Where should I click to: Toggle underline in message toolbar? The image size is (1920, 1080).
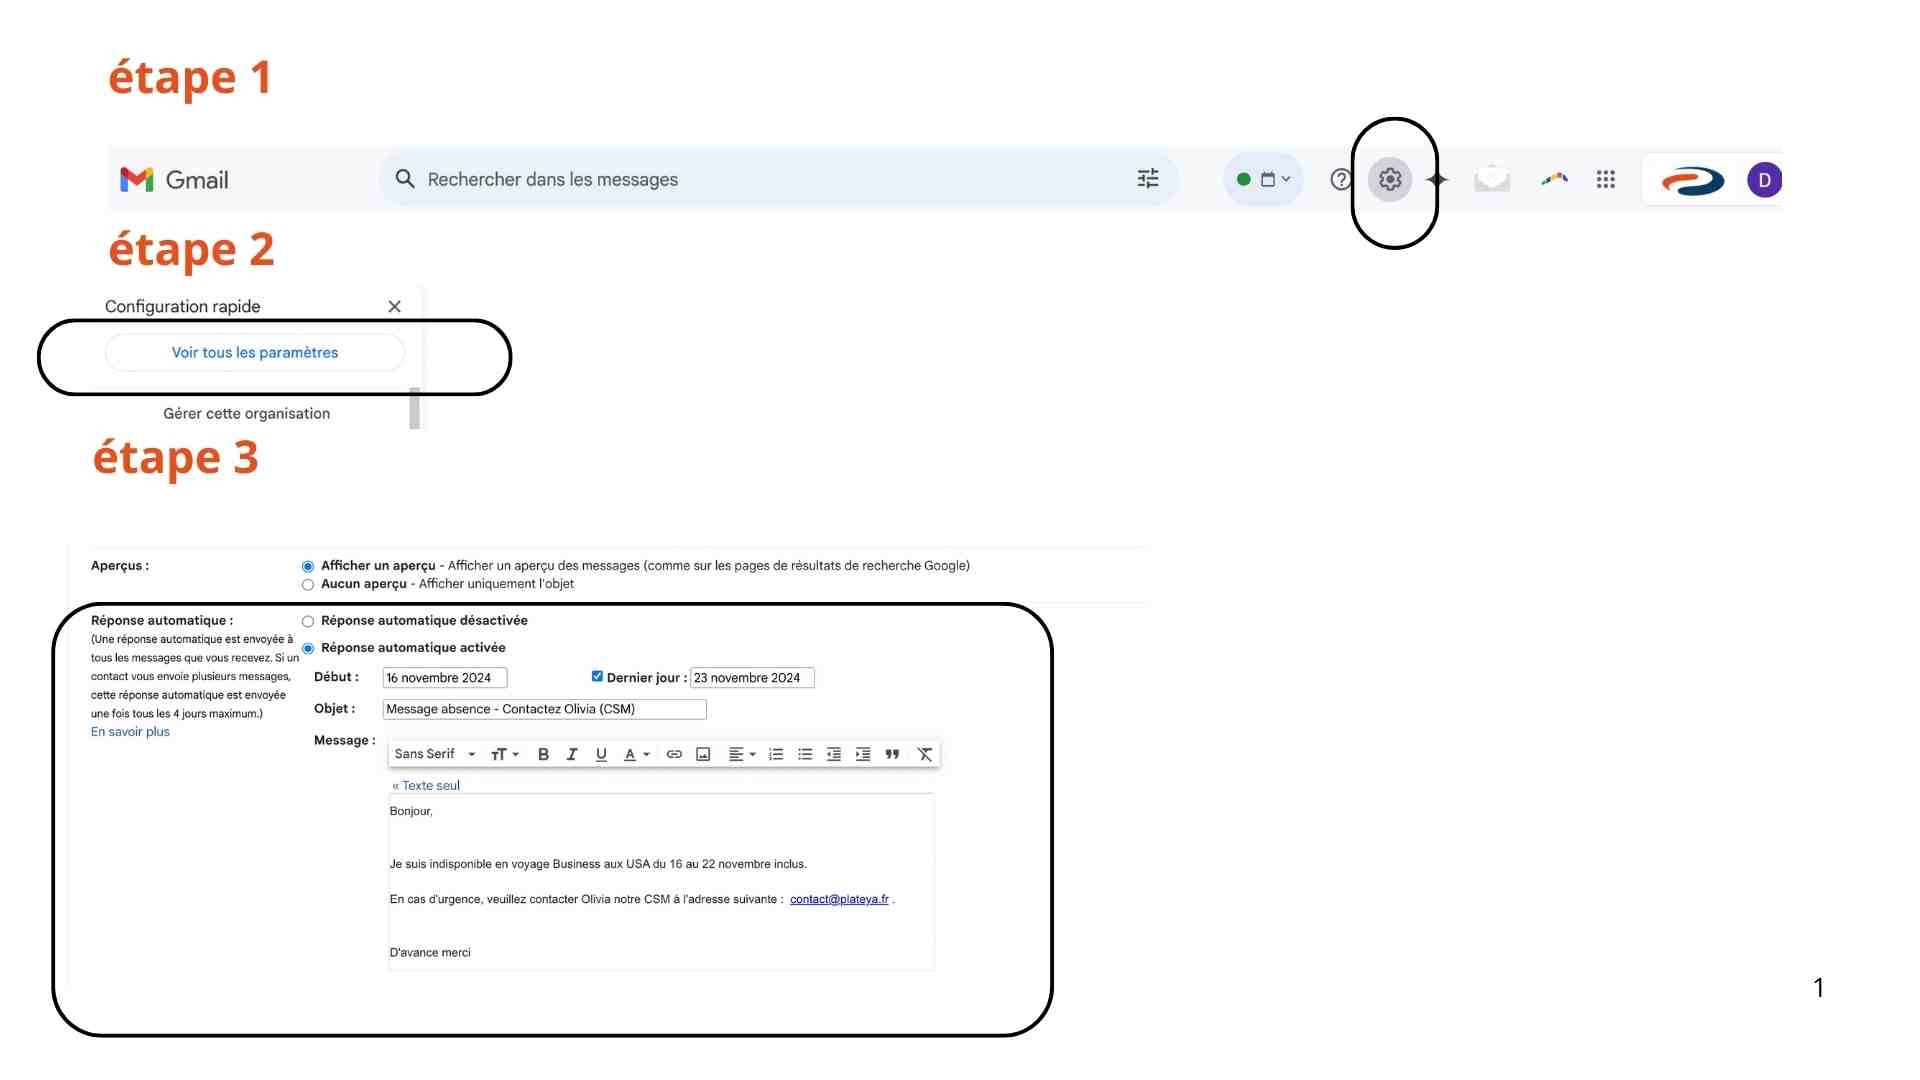pos(601,755)
